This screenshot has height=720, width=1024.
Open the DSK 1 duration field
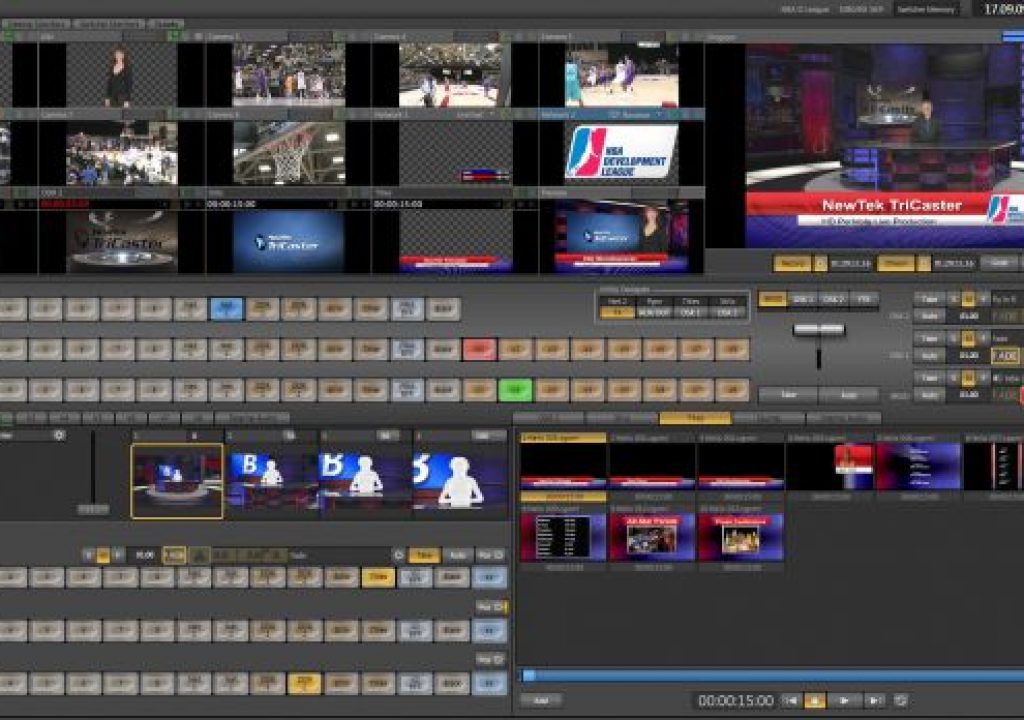(x=968, y=316)
